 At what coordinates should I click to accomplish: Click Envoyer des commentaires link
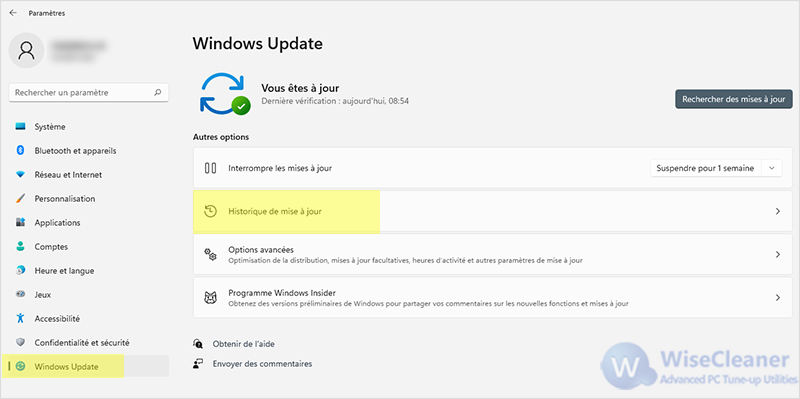(x=262, y=364)
